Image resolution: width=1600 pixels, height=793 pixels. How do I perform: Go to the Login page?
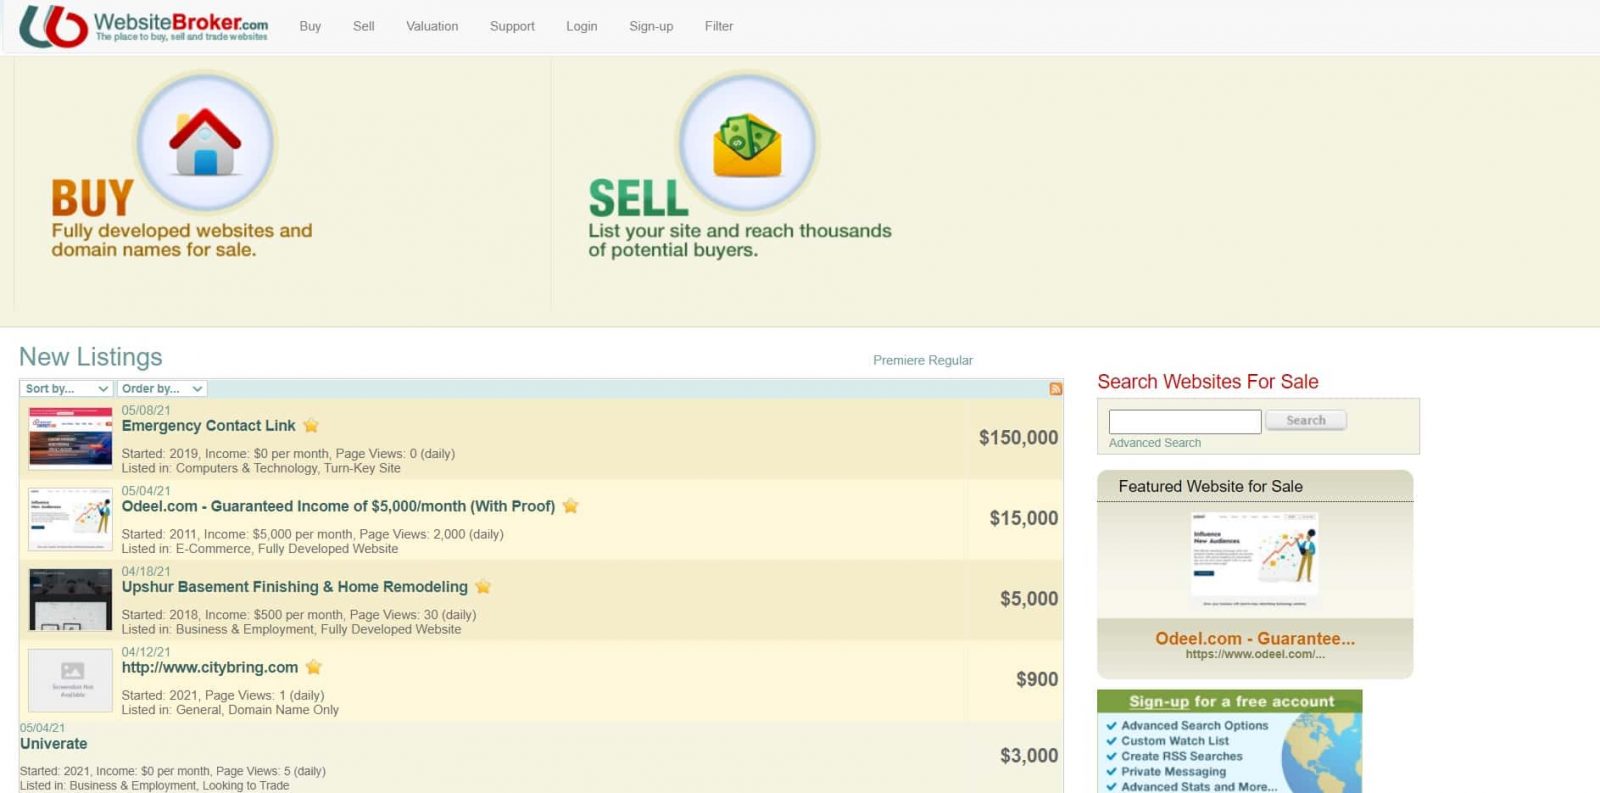tap(582, 26)
